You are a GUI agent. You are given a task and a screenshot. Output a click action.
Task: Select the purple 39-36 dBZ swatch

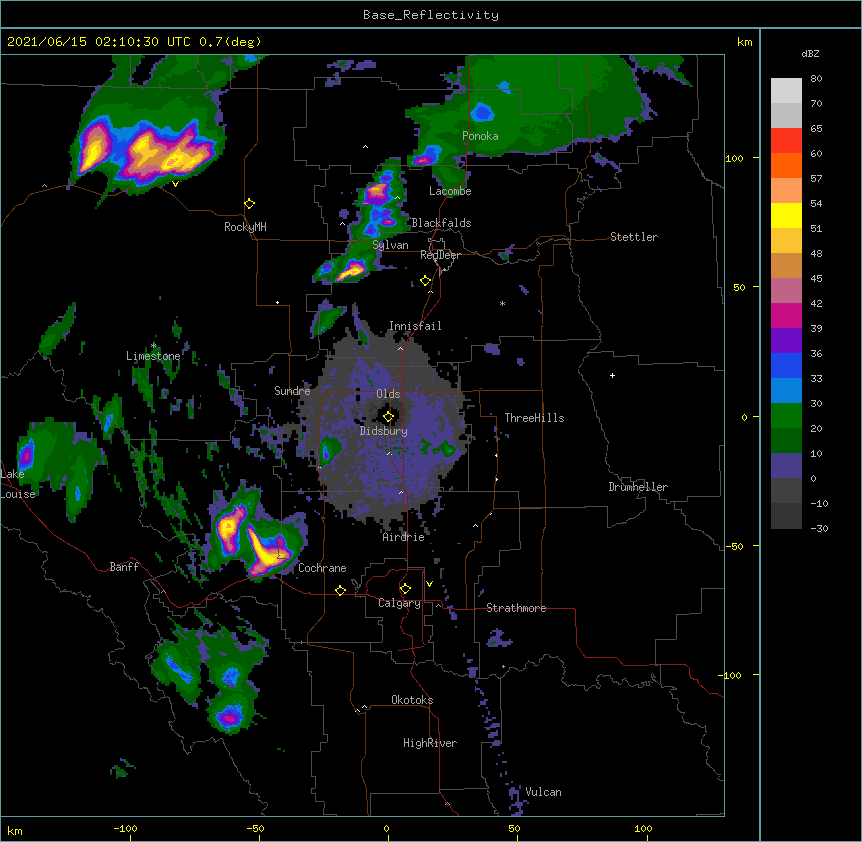click(786, 341)
